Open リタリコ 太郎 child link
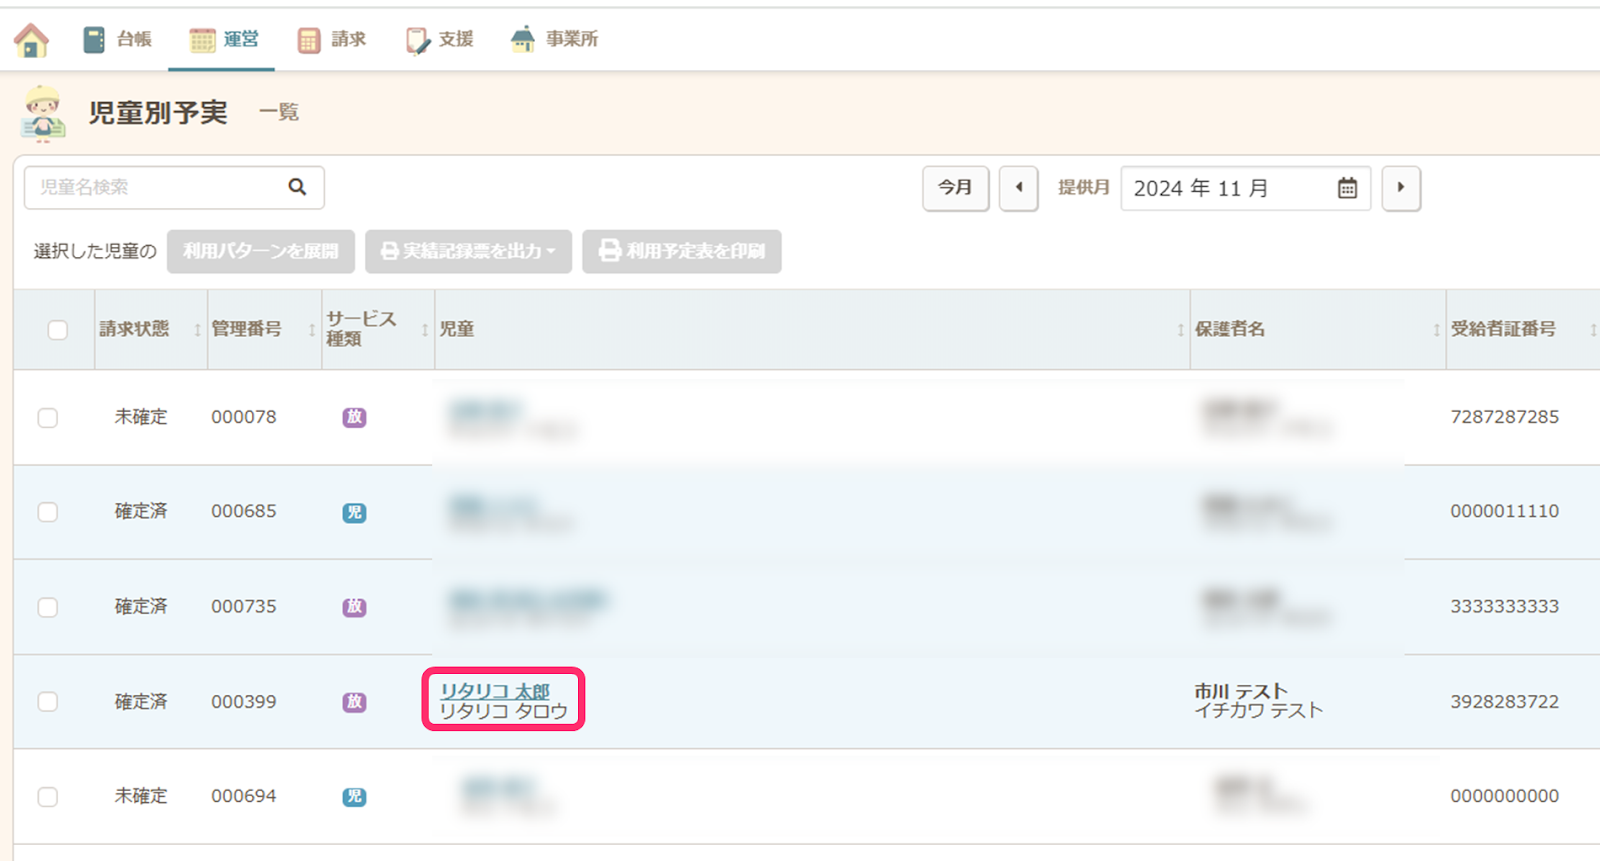Image resolution: width=1600 pixels, height=861 pixels. tap(495, 691)
